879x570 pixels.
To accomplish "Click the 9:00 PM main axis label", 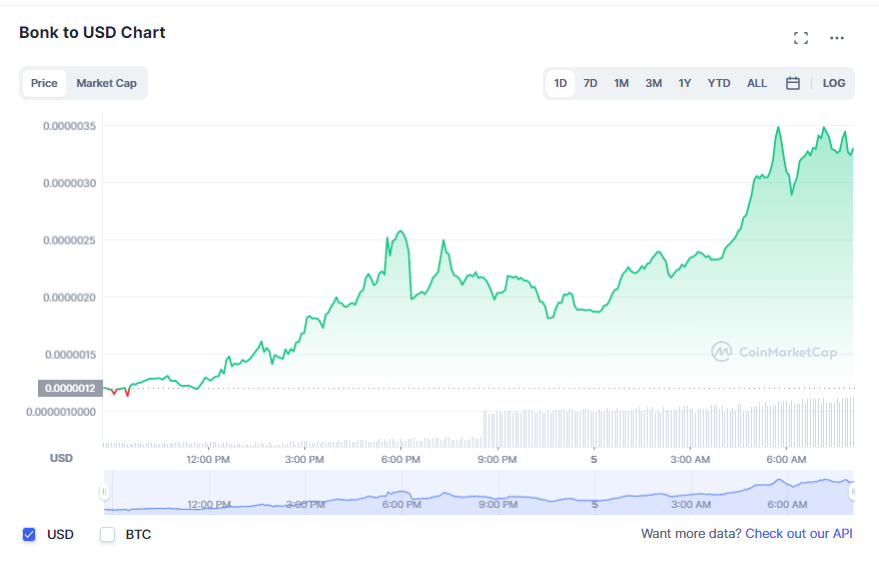I will click(497, 460).
